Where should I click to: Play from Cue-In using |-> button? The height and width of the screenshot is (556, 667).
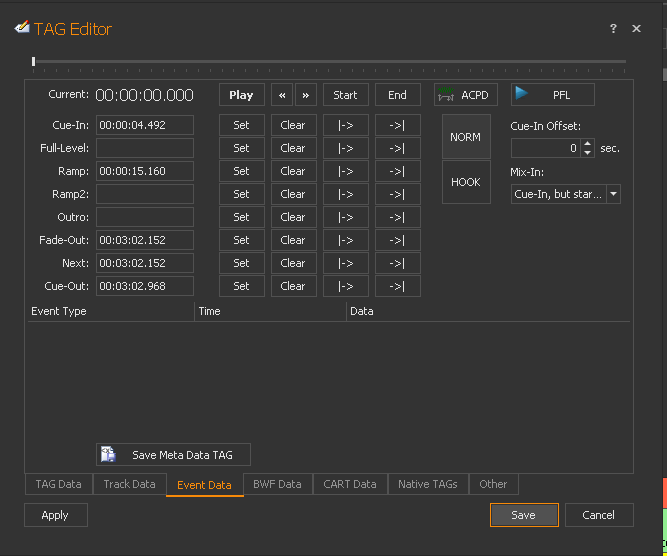(345, 125)
